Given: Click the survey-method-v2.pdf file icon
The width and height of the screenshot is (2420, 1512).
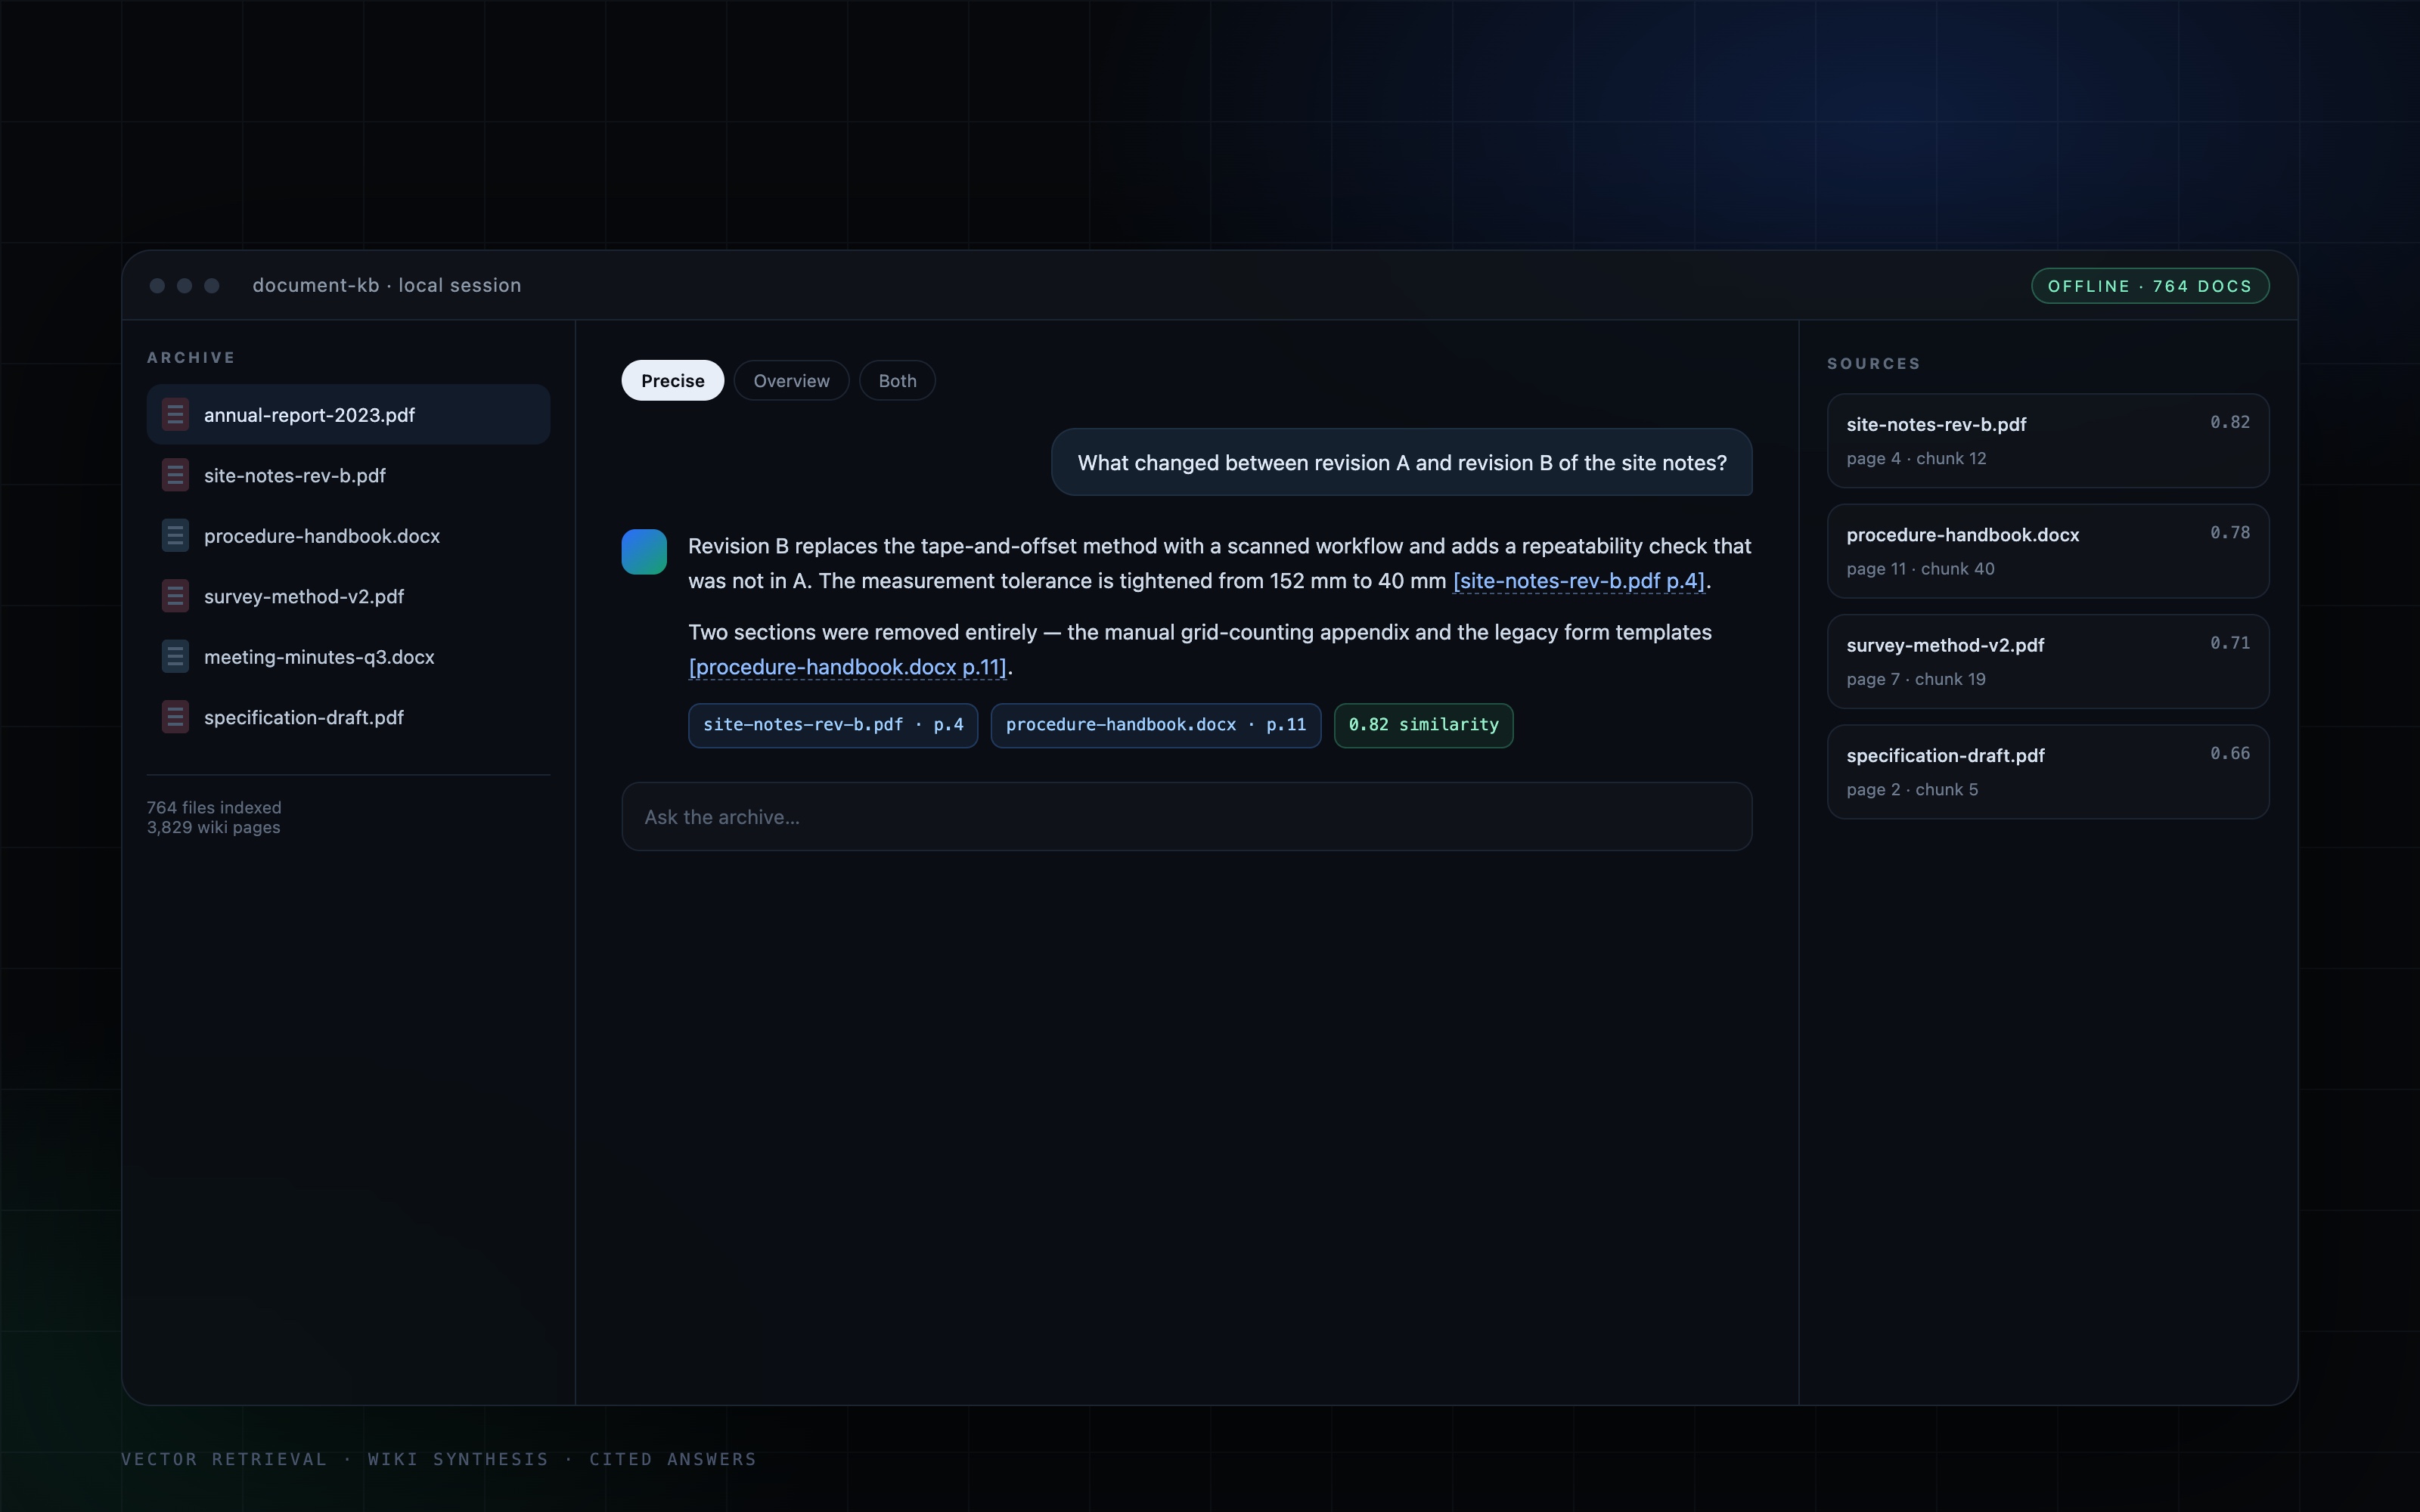Looking at the screenshot, I should tap(175, 596).
